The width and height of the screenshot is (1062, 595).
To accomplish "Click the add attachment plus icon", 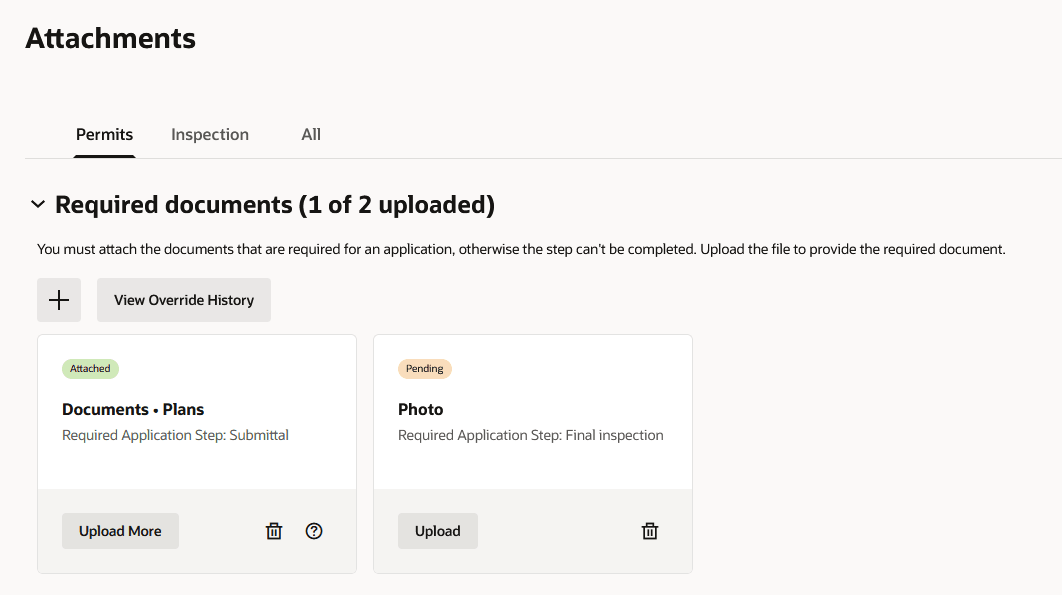I will (58, 299).
